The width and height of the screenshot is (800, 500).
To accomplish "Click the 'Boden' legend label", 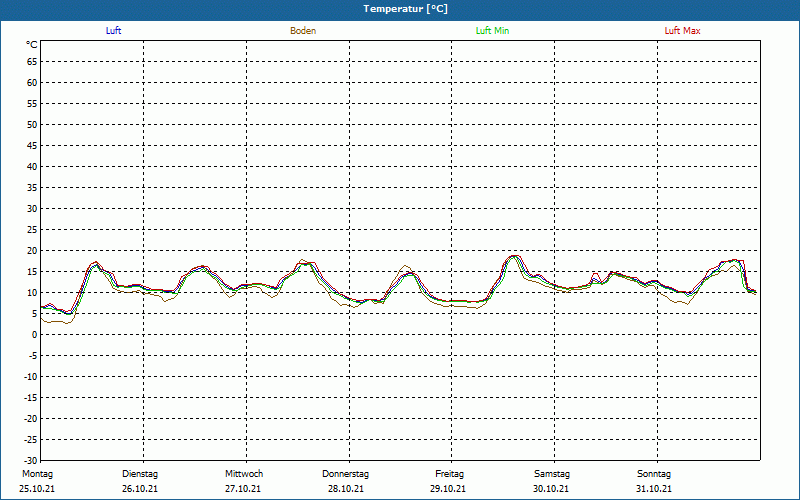I will (x=303, y=31).
